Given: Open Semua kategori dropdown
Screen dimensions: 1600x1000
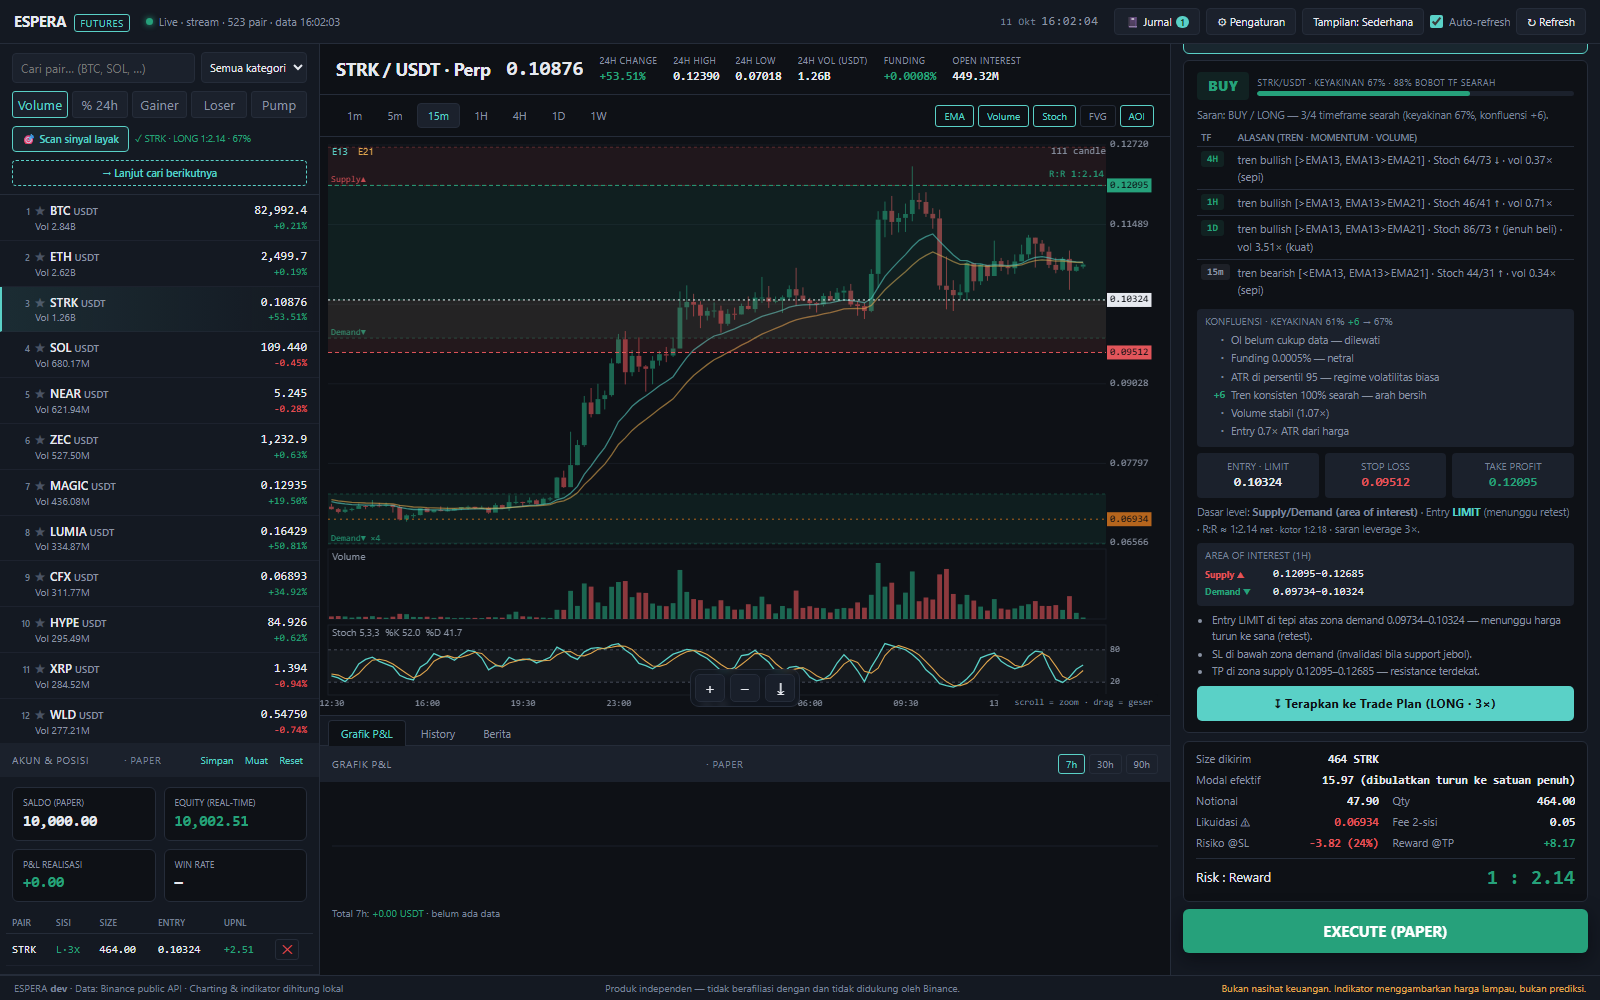Looking at the screenshot, I should coord(254,68).
